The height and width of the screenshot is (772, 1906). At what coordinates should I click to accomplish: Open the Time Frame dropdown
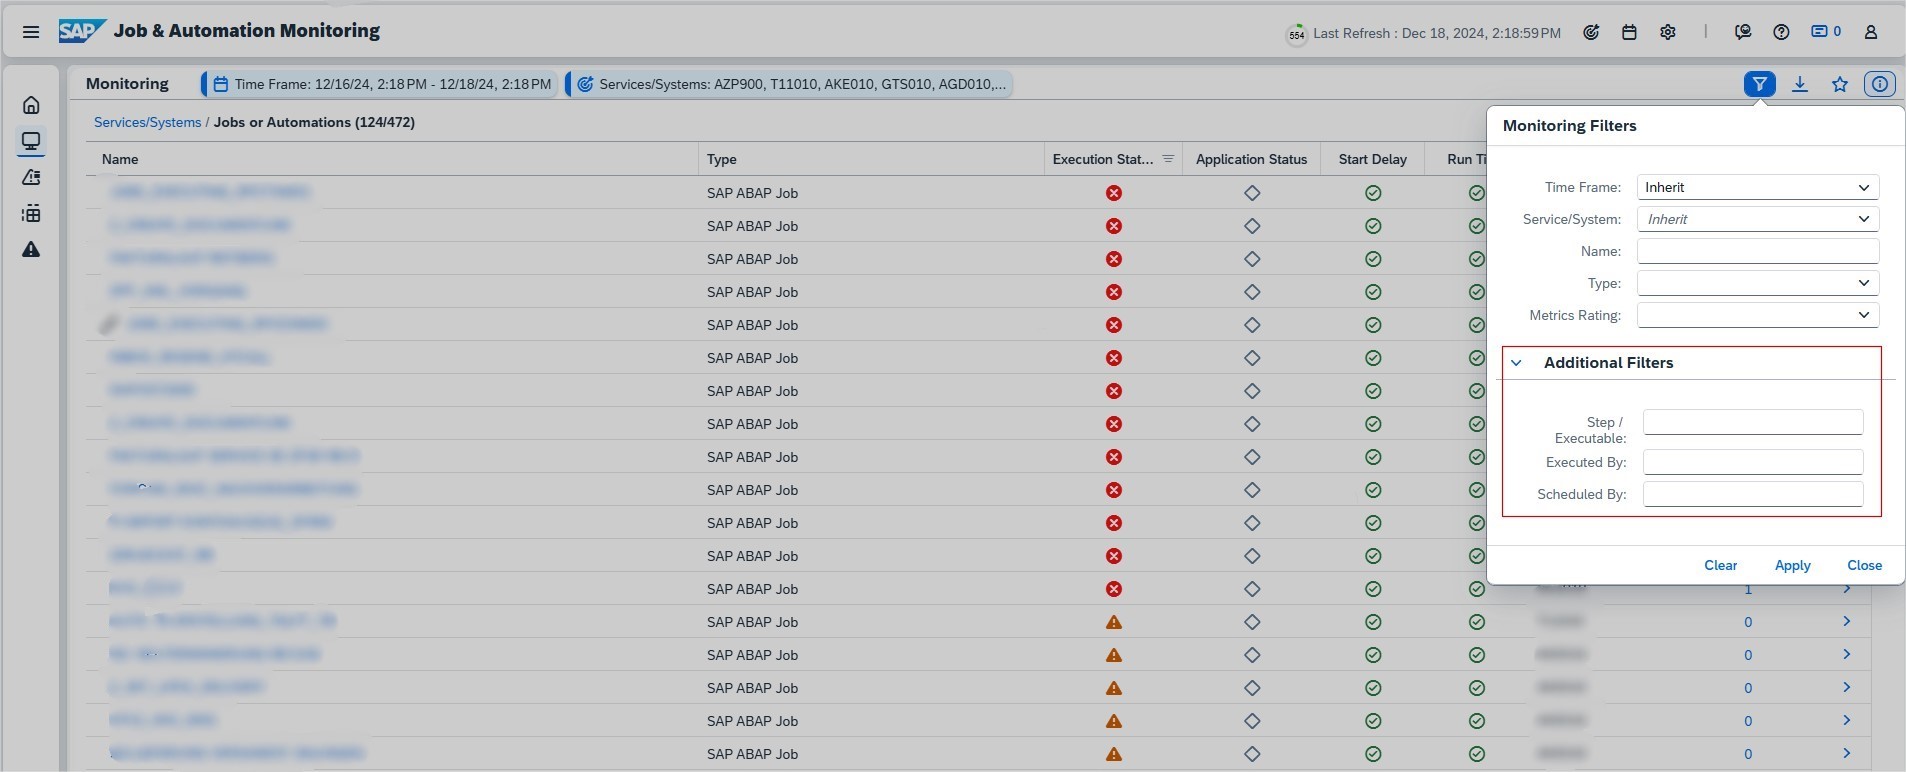1757,187
